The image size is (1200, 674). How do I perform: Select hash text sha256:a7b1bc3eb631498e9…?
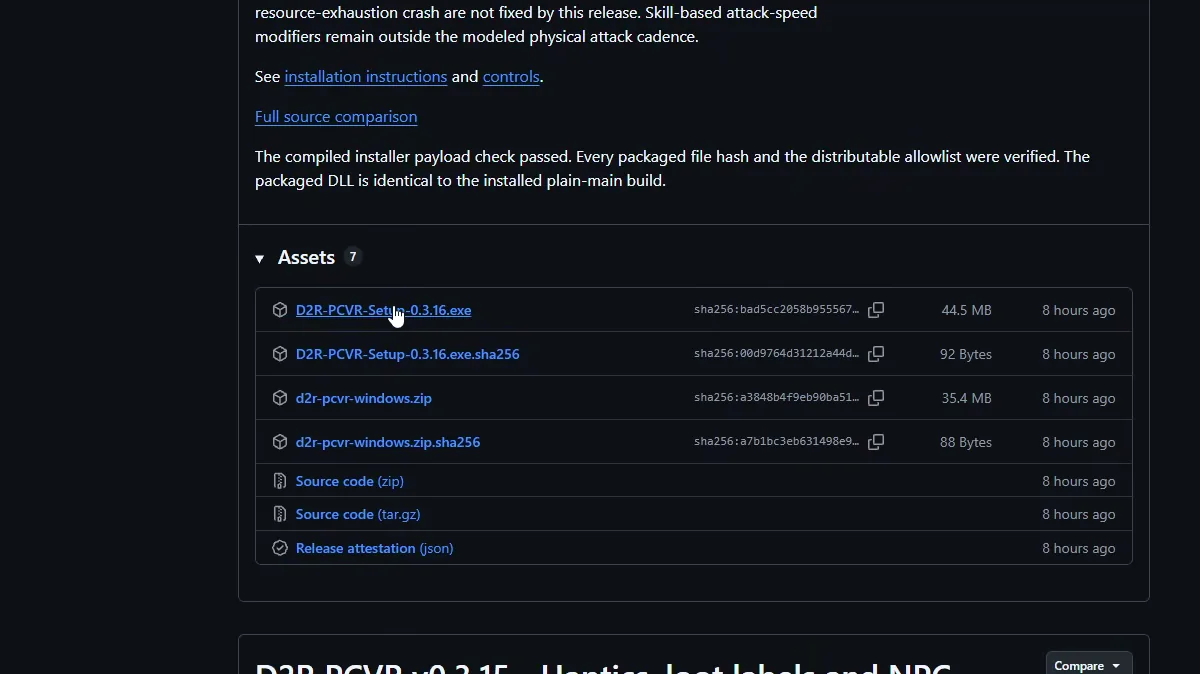coord(776,442)
